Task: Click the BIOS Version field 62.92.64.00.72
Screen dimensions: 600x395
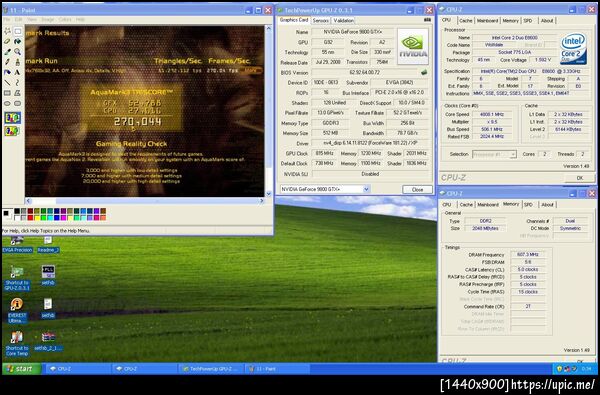Action: (x=365, y=72)
